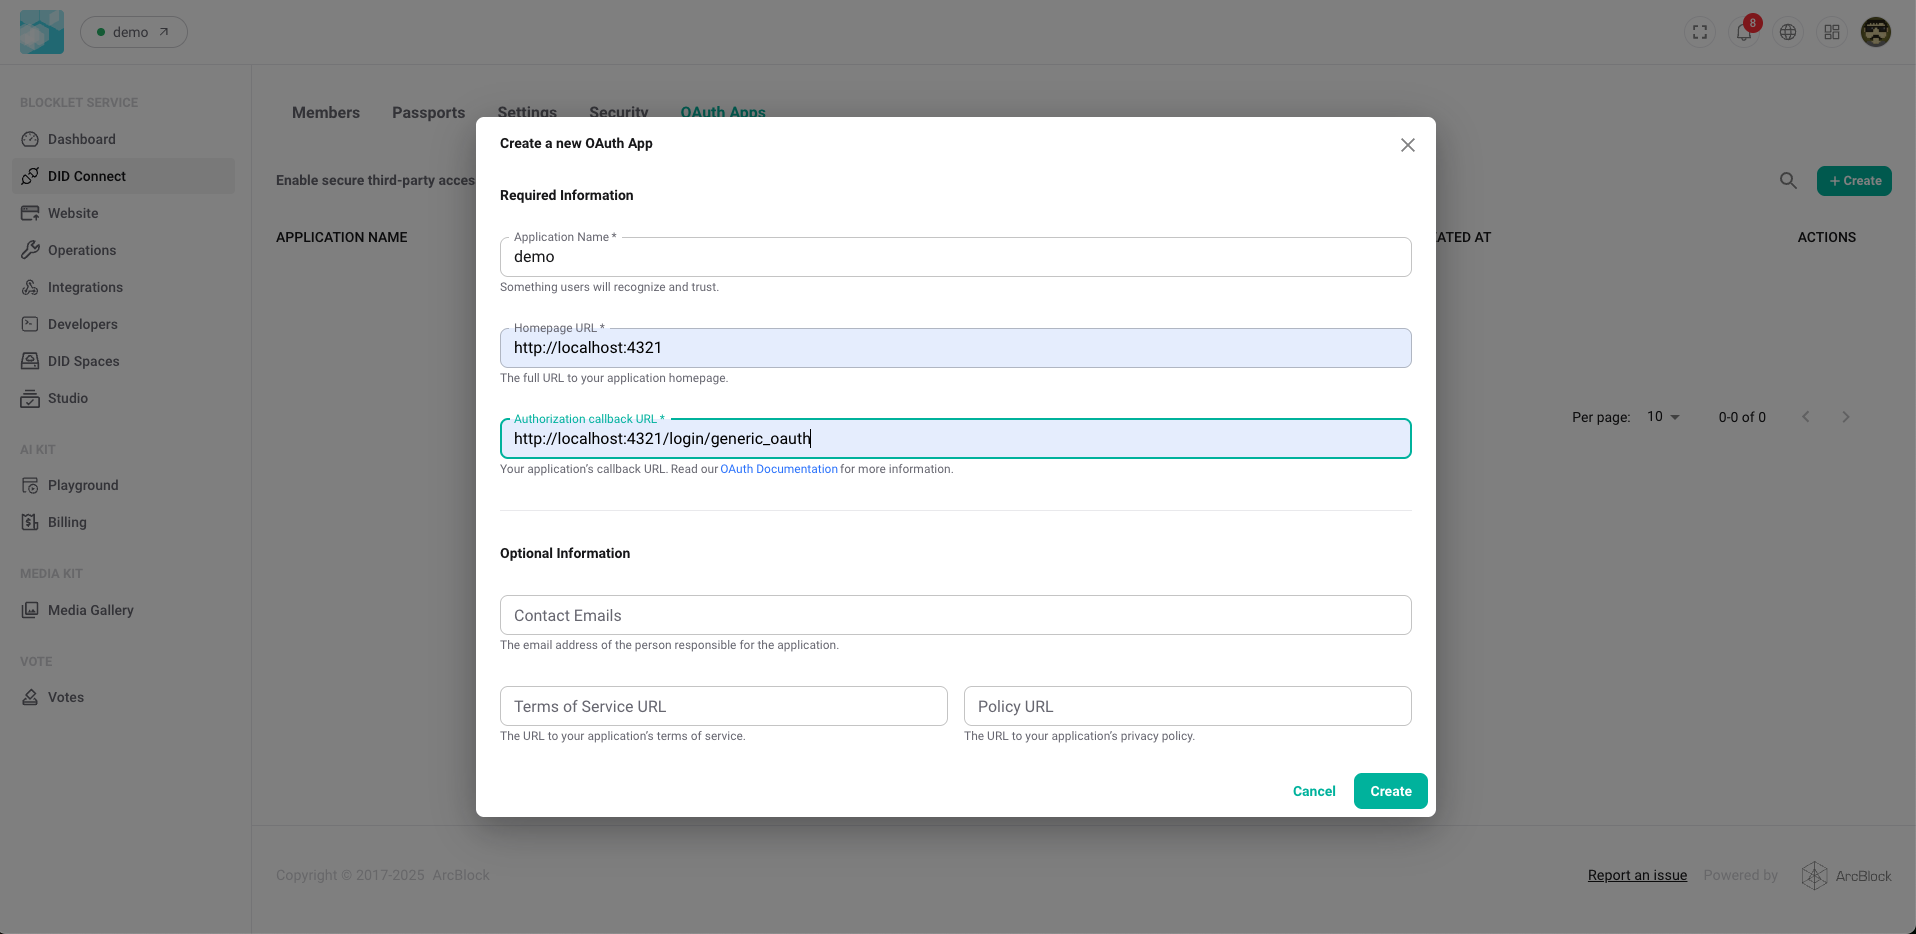
Task: Focus the Contact Emails field
Action: point(955,615)
